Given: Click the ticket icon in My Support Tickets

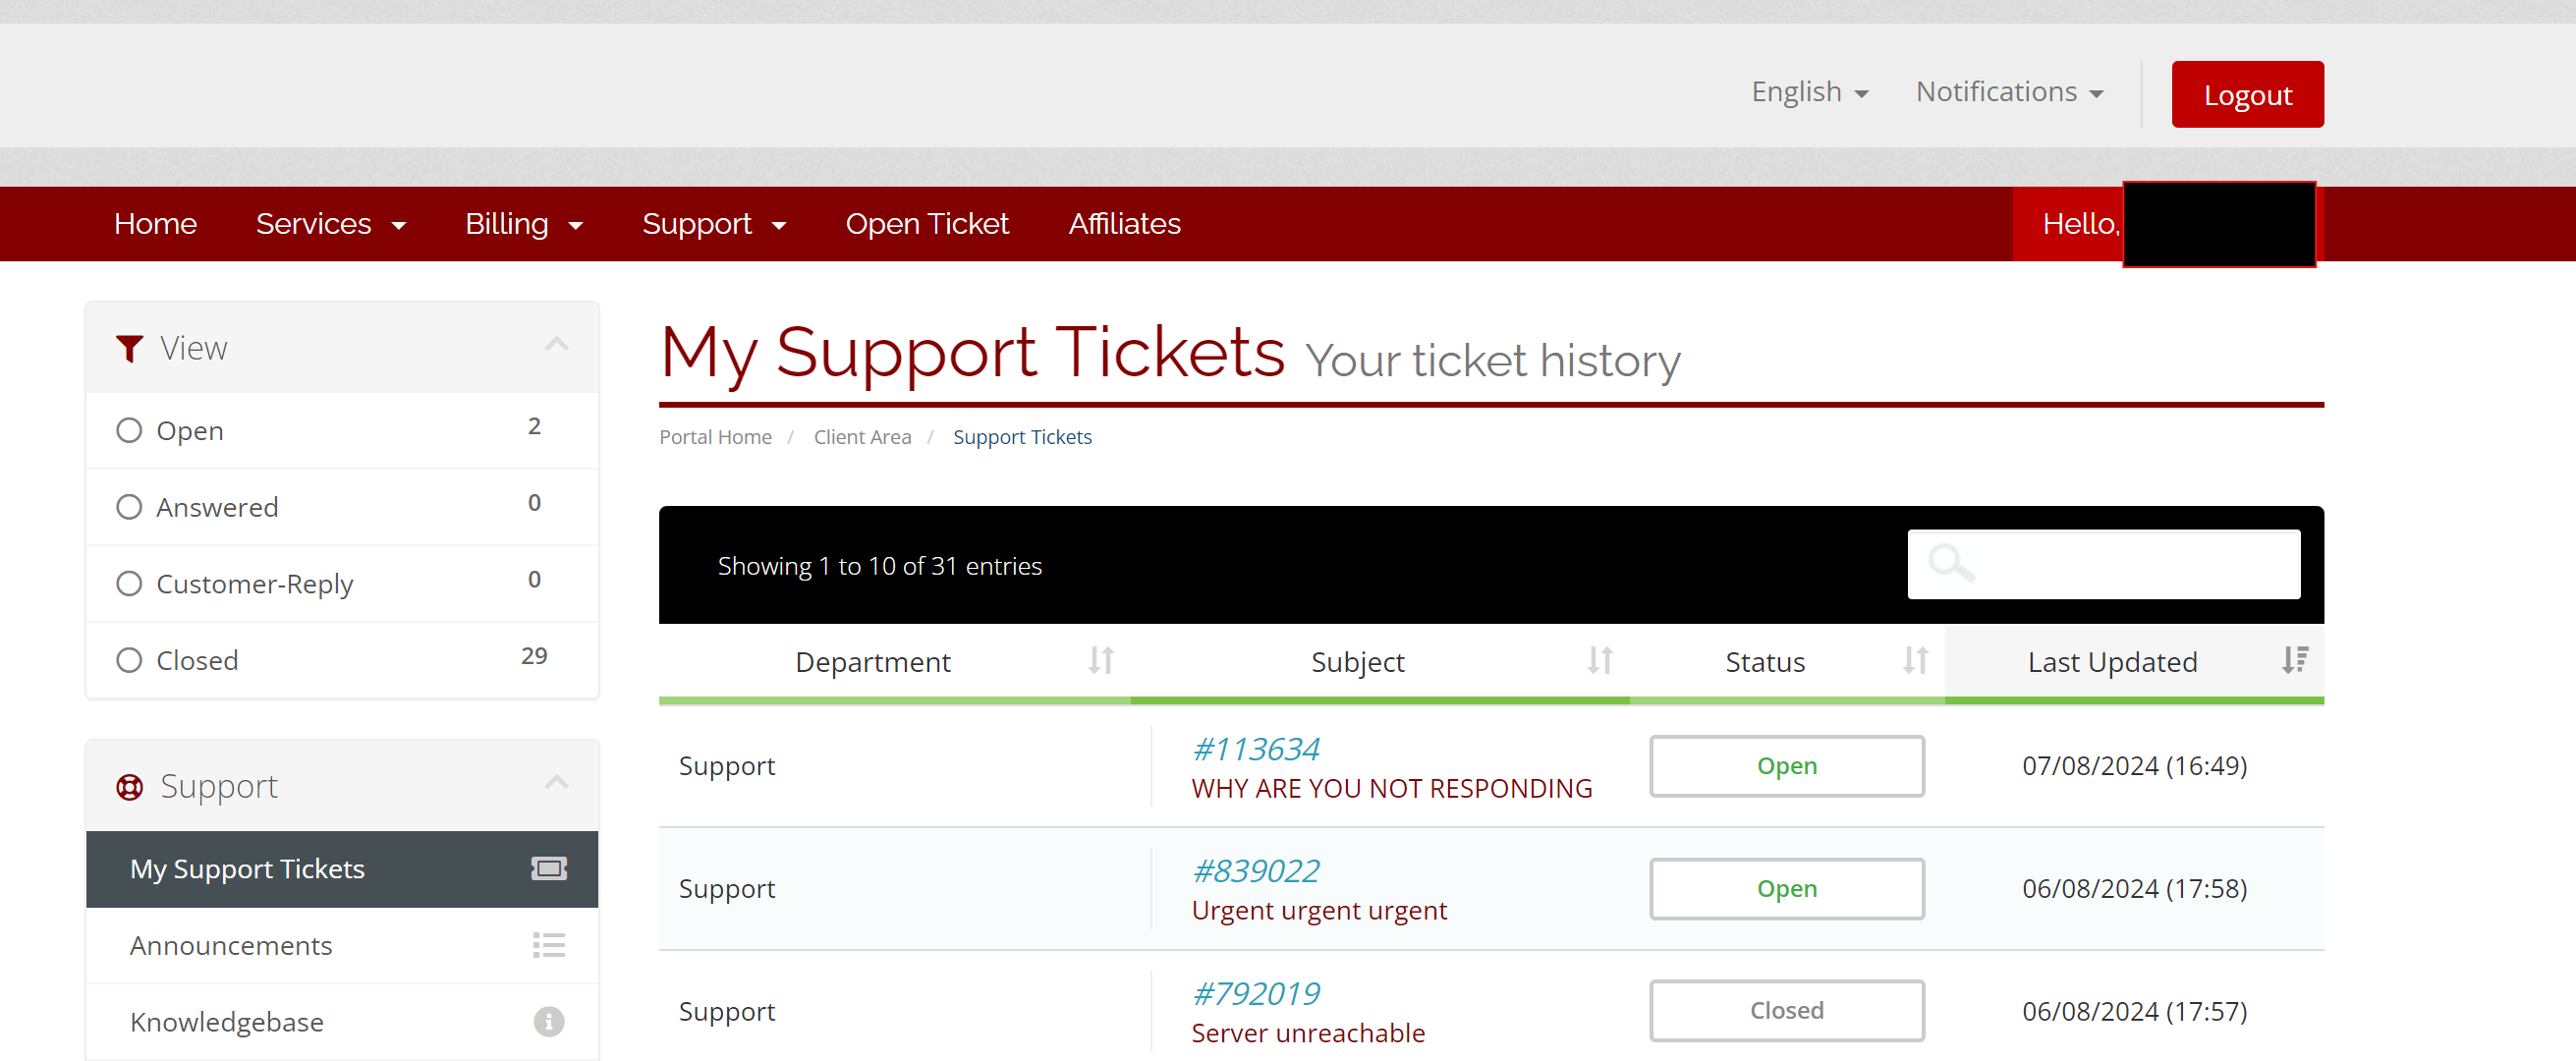Looking at the screenshot, I should click(549, 868).
